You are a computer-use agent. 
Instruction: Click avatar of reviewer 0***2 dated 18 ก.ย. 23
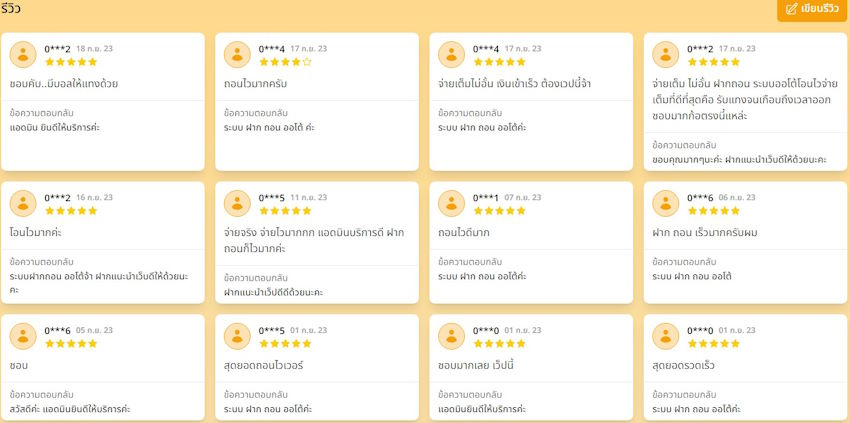coord(23,55)
